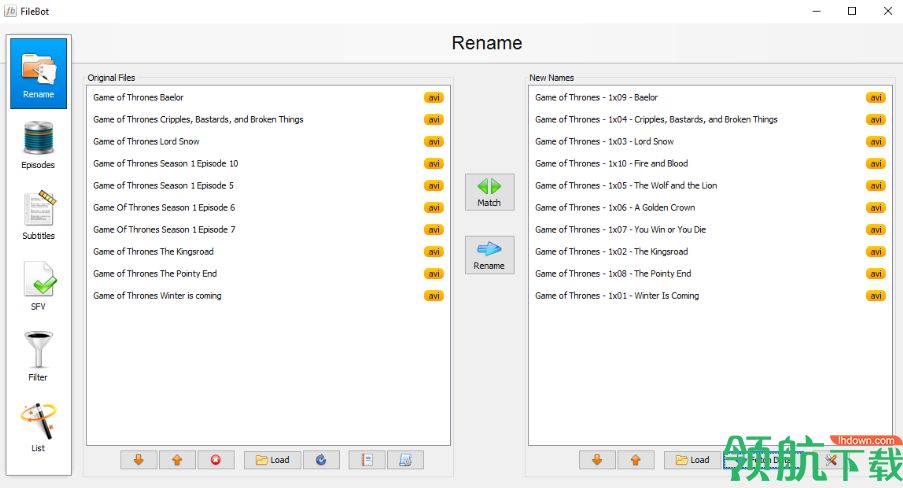Select original file 'Game of Thrones Baelor'
The image size is (903, 488).
point(268,97)
